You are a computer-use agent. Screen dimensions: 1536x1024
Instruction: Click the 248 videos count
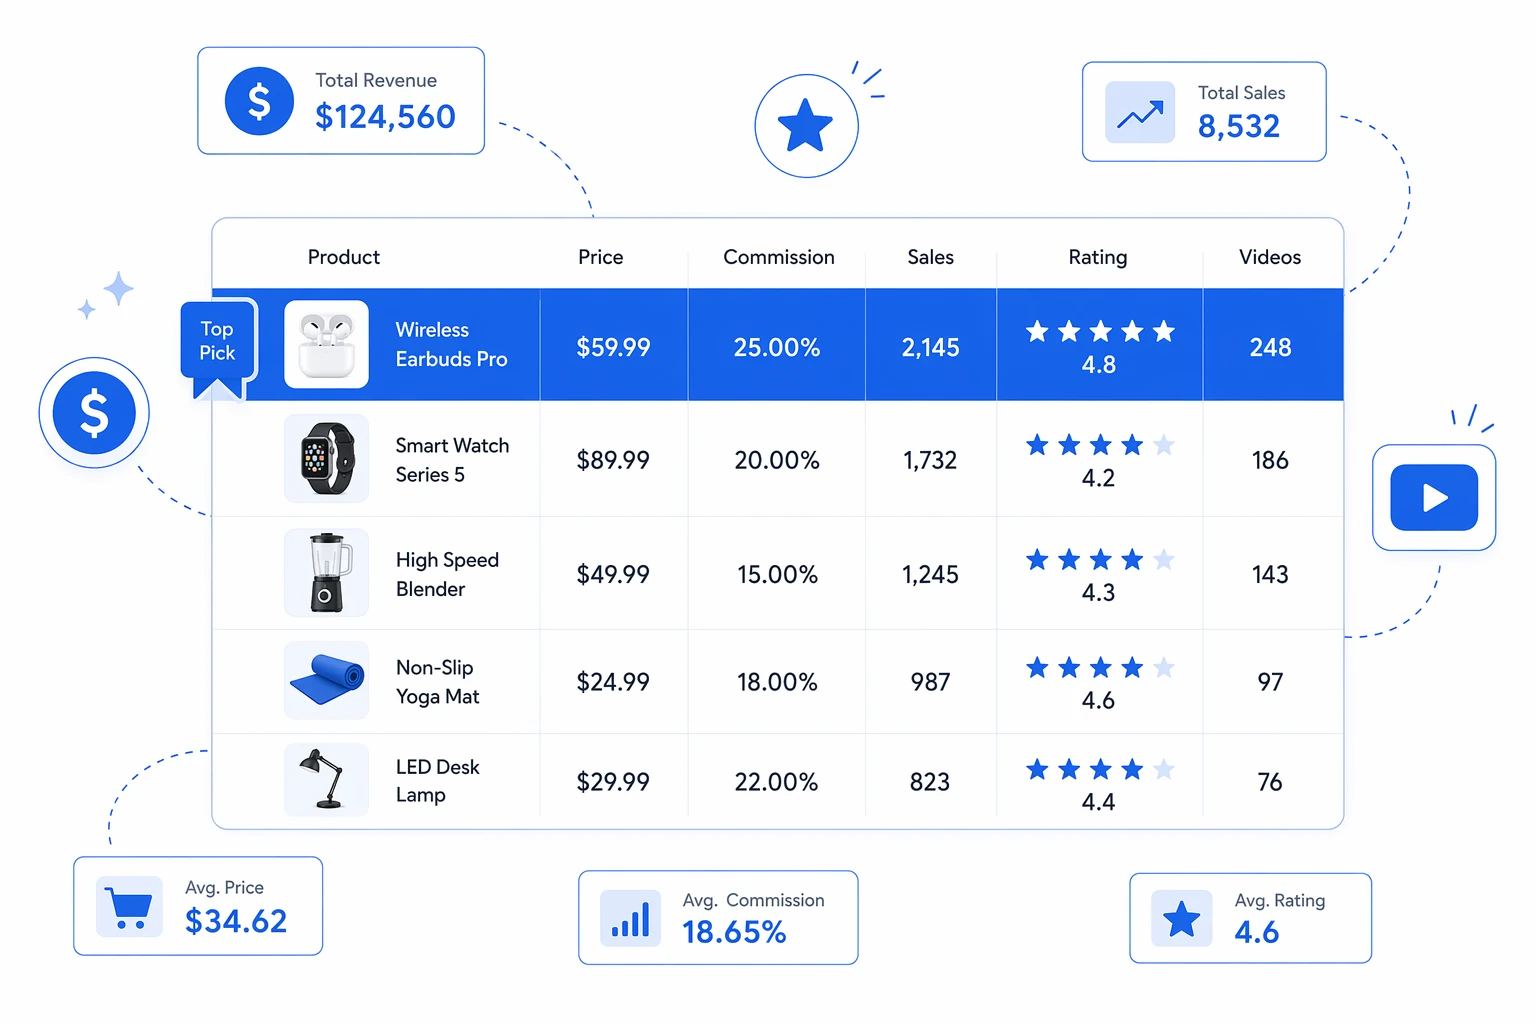pos(1270,347)
